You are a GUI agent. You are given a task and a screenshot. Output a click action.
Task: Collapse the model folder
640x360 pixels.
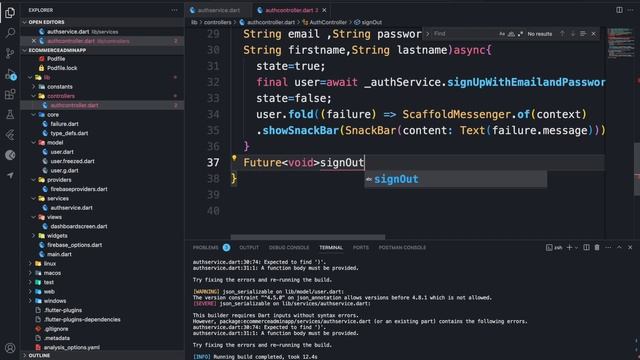point(34,142)
